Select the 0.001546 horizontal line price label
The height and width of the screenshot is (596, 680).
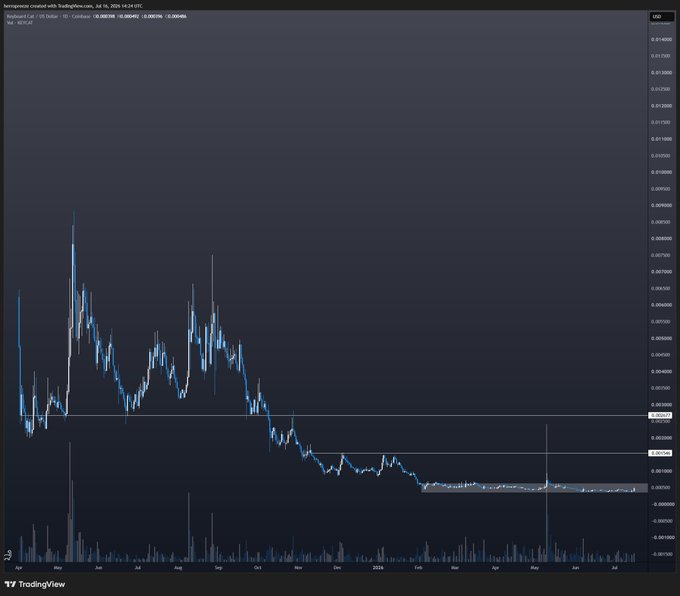[x=660, y=453]
